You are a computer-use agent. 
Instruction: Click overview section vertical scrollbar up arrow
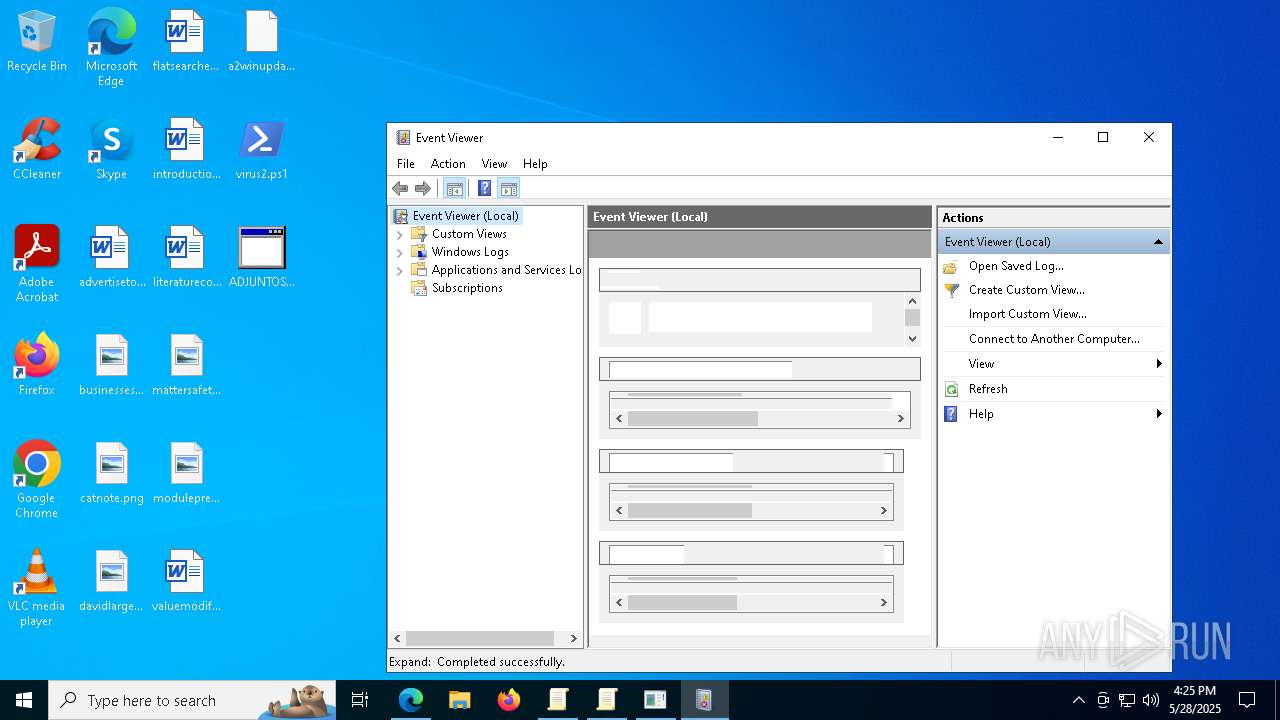point(912,301)
